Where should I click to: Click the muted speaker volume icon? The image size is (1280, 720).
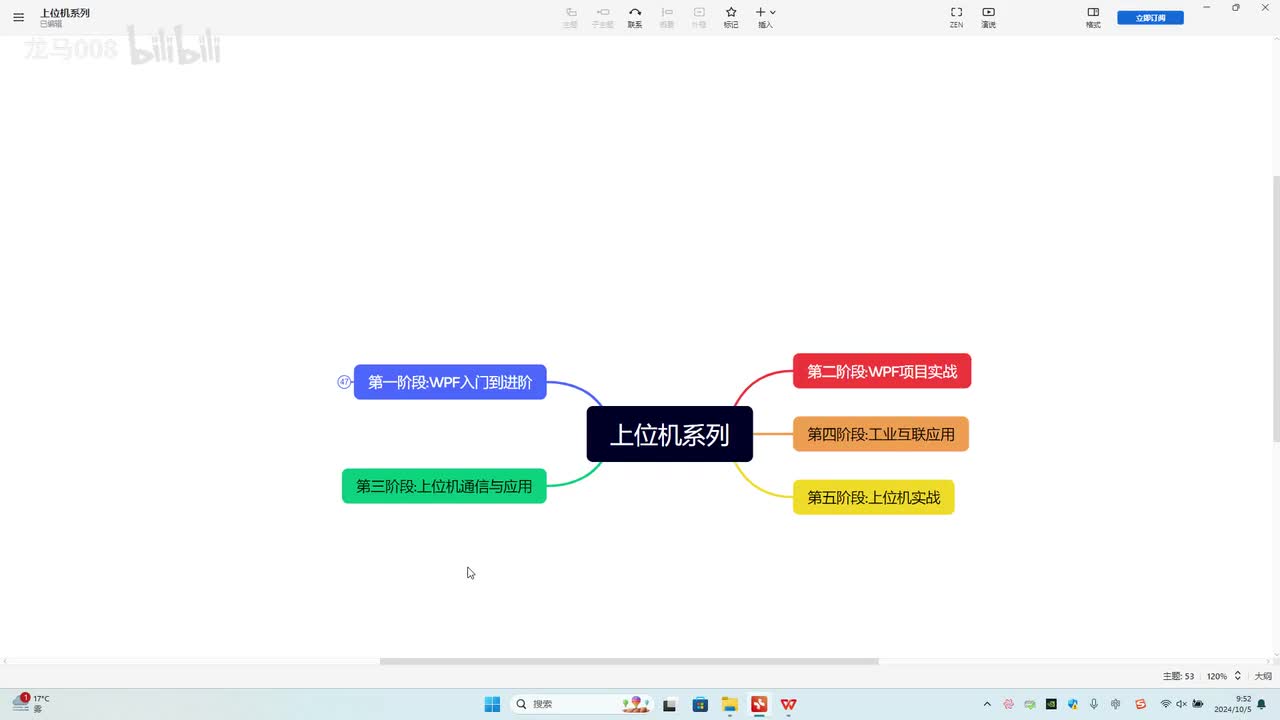[x=1181, y=704]
